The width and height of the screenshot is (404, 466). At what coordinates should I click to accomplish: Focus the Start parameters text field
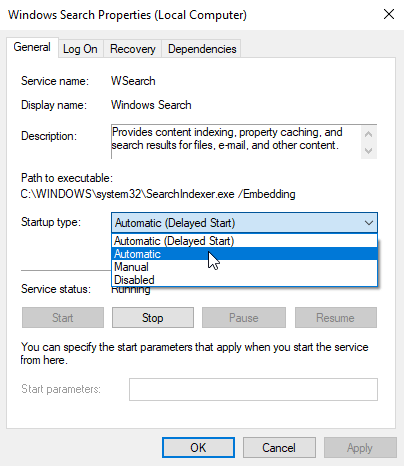click(x=253, y=389)
